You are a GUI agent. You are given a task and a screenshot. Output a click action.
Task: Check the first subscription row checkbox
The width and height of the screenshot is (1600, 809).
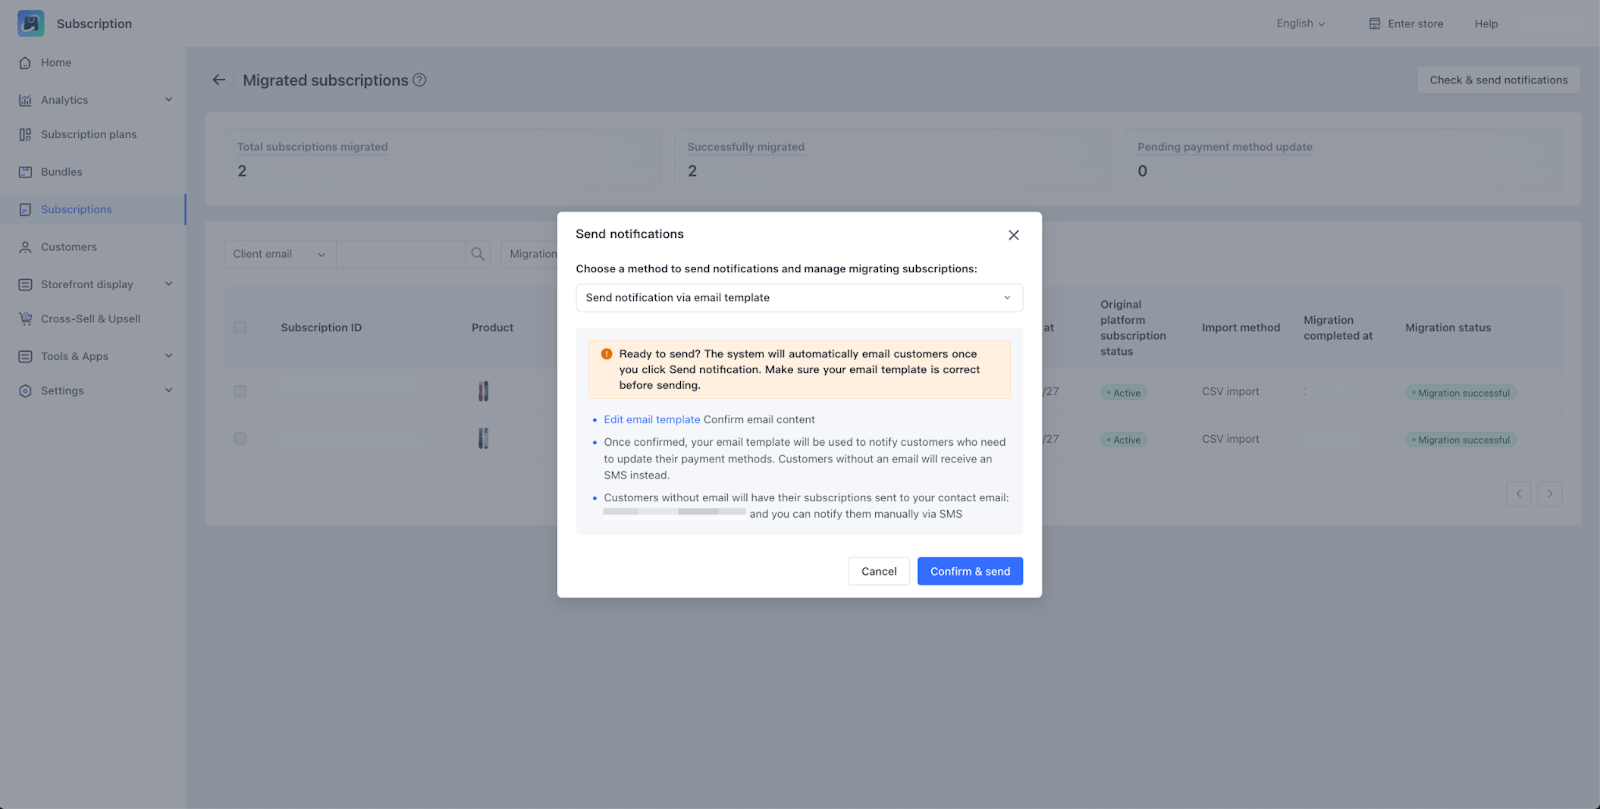pos(240,392)
